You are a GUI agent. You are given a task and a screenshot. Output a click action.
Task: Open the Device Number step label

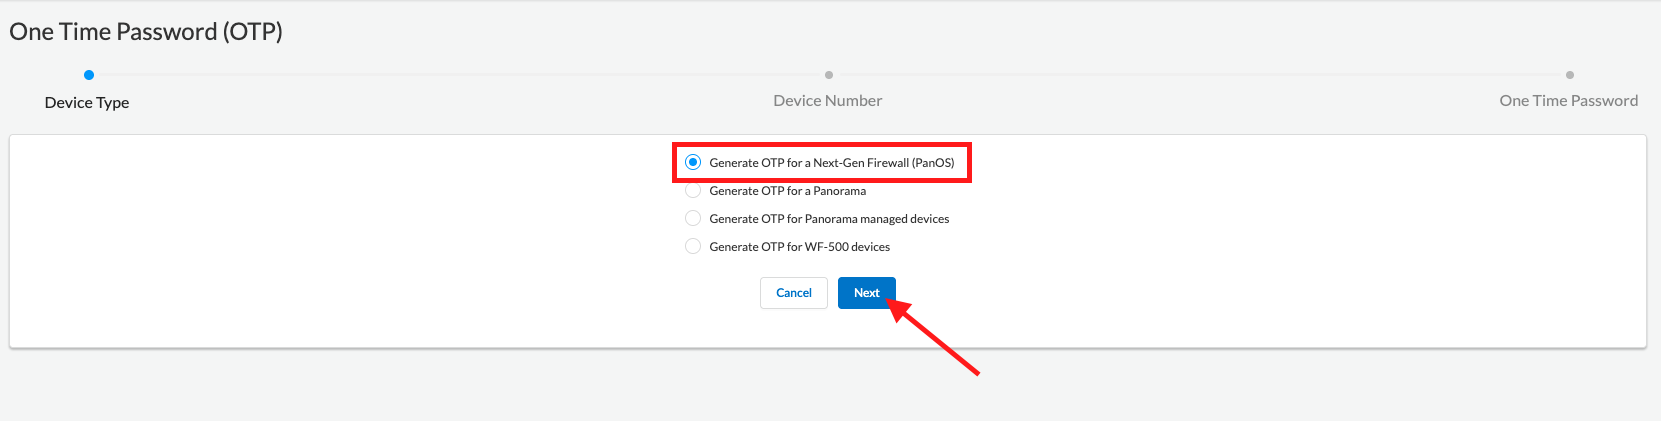(828, 101)
